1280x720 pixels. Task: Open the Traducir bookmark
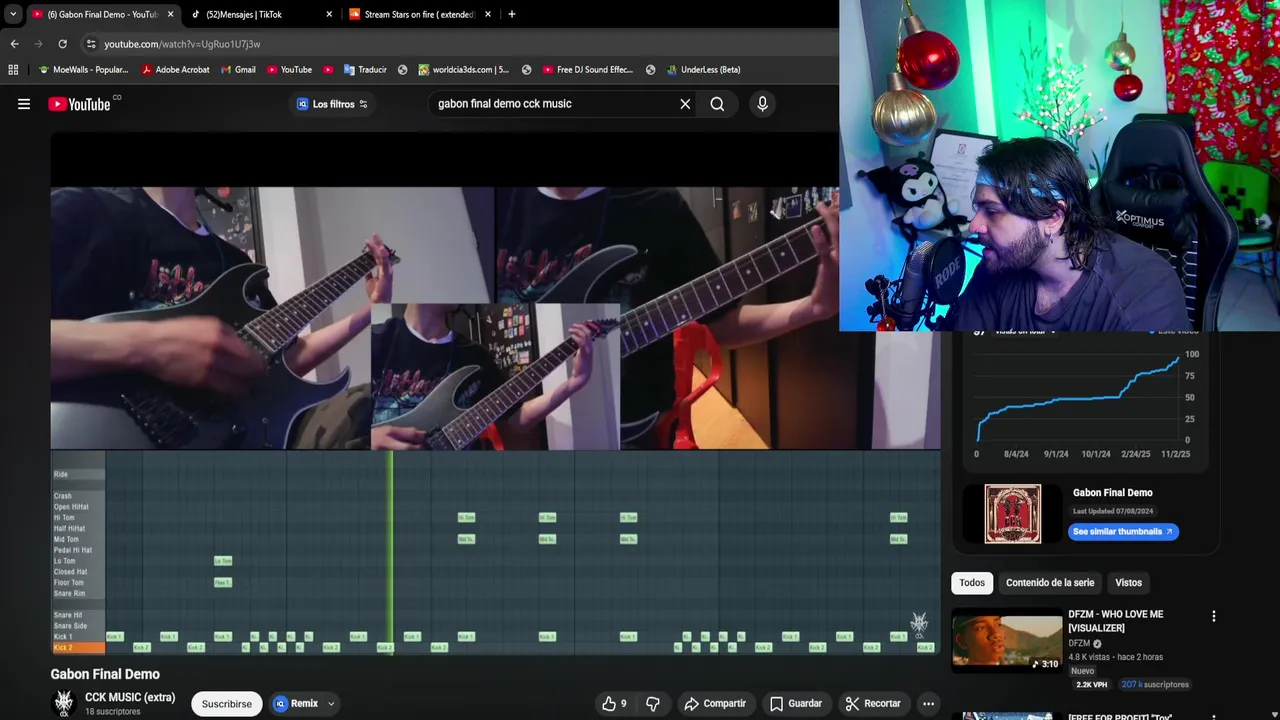365,70
